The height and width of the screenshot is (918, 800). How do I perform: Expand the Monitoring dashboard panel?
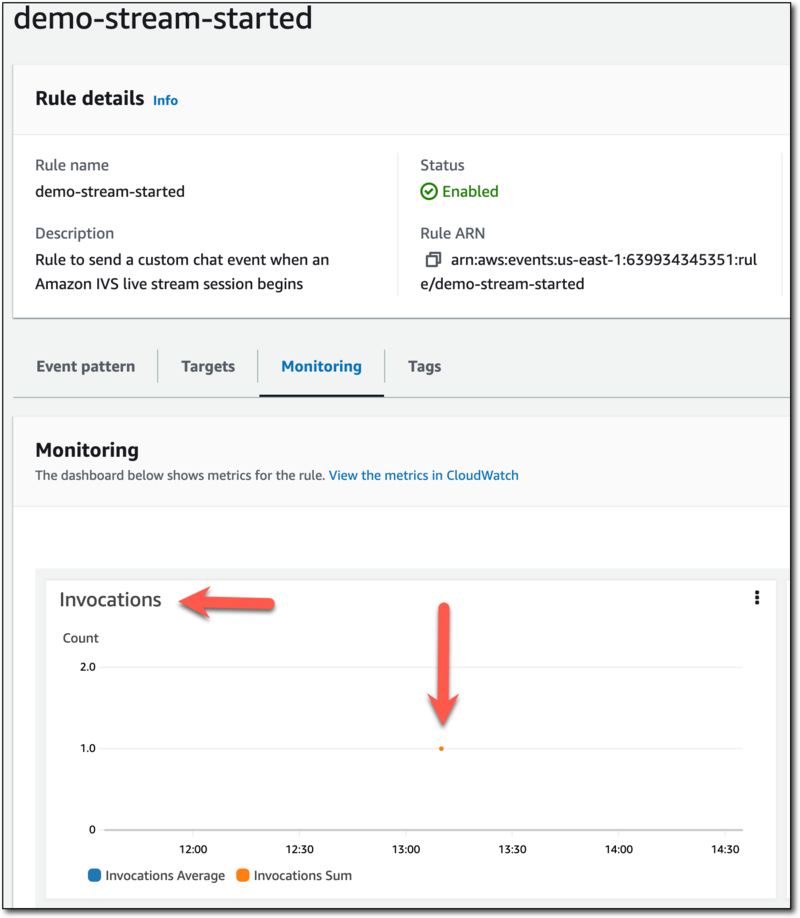87,451
